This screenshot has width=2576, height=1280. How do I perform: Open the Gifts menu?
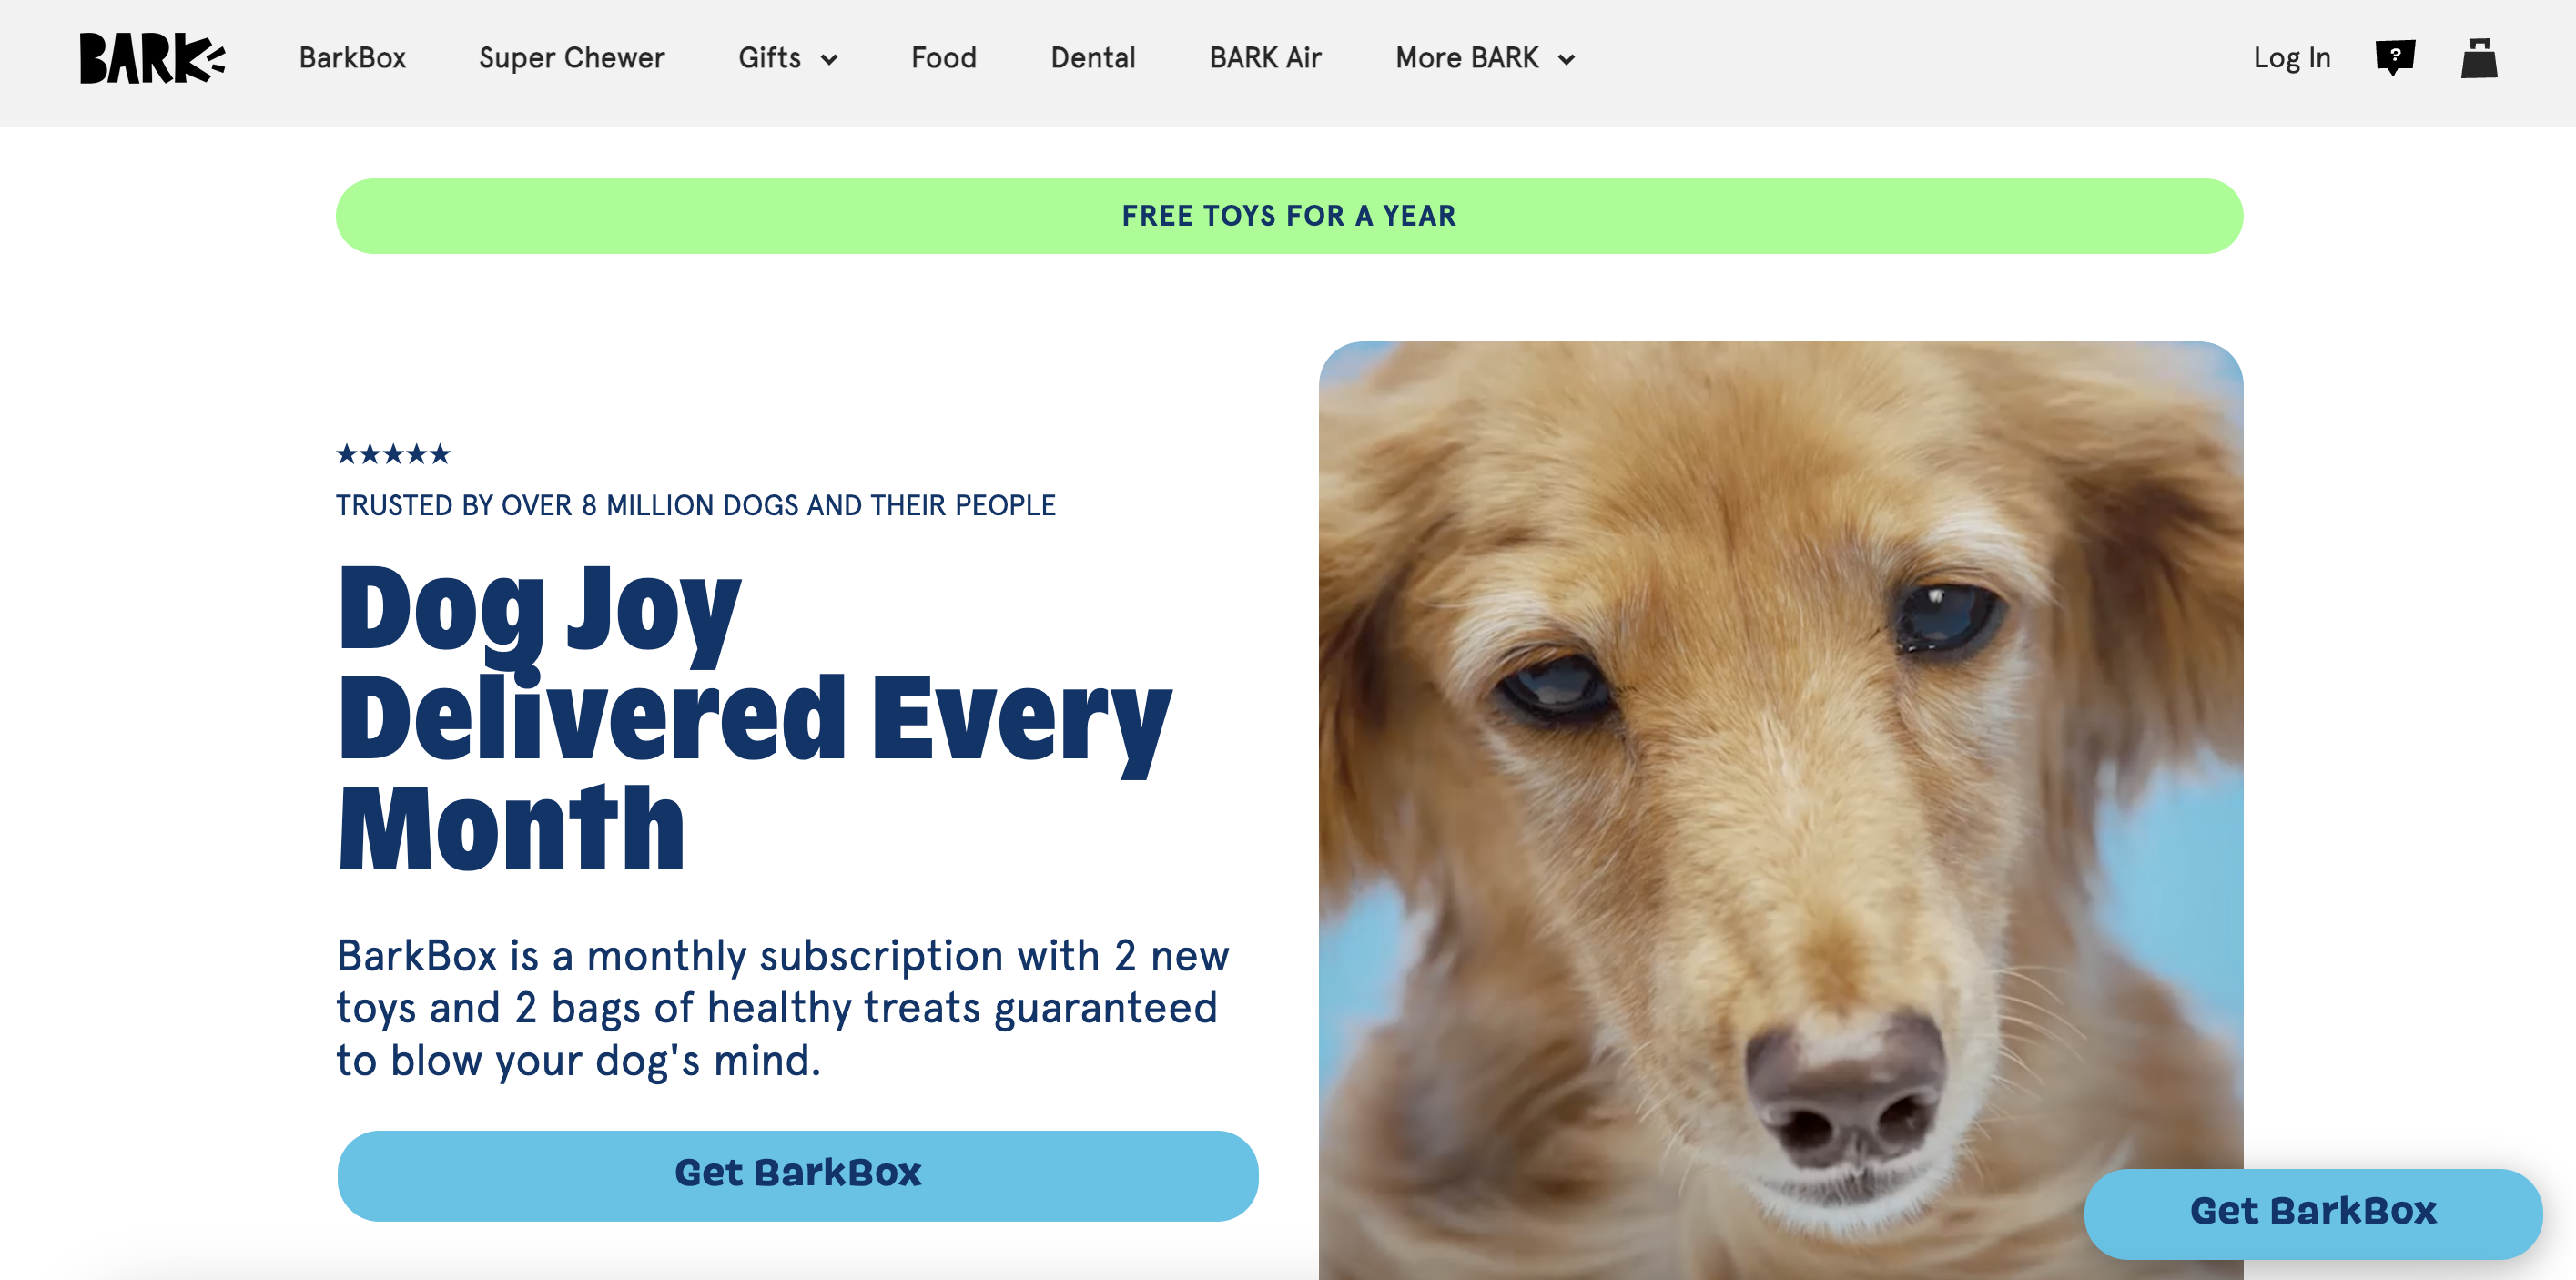point(788,58)
